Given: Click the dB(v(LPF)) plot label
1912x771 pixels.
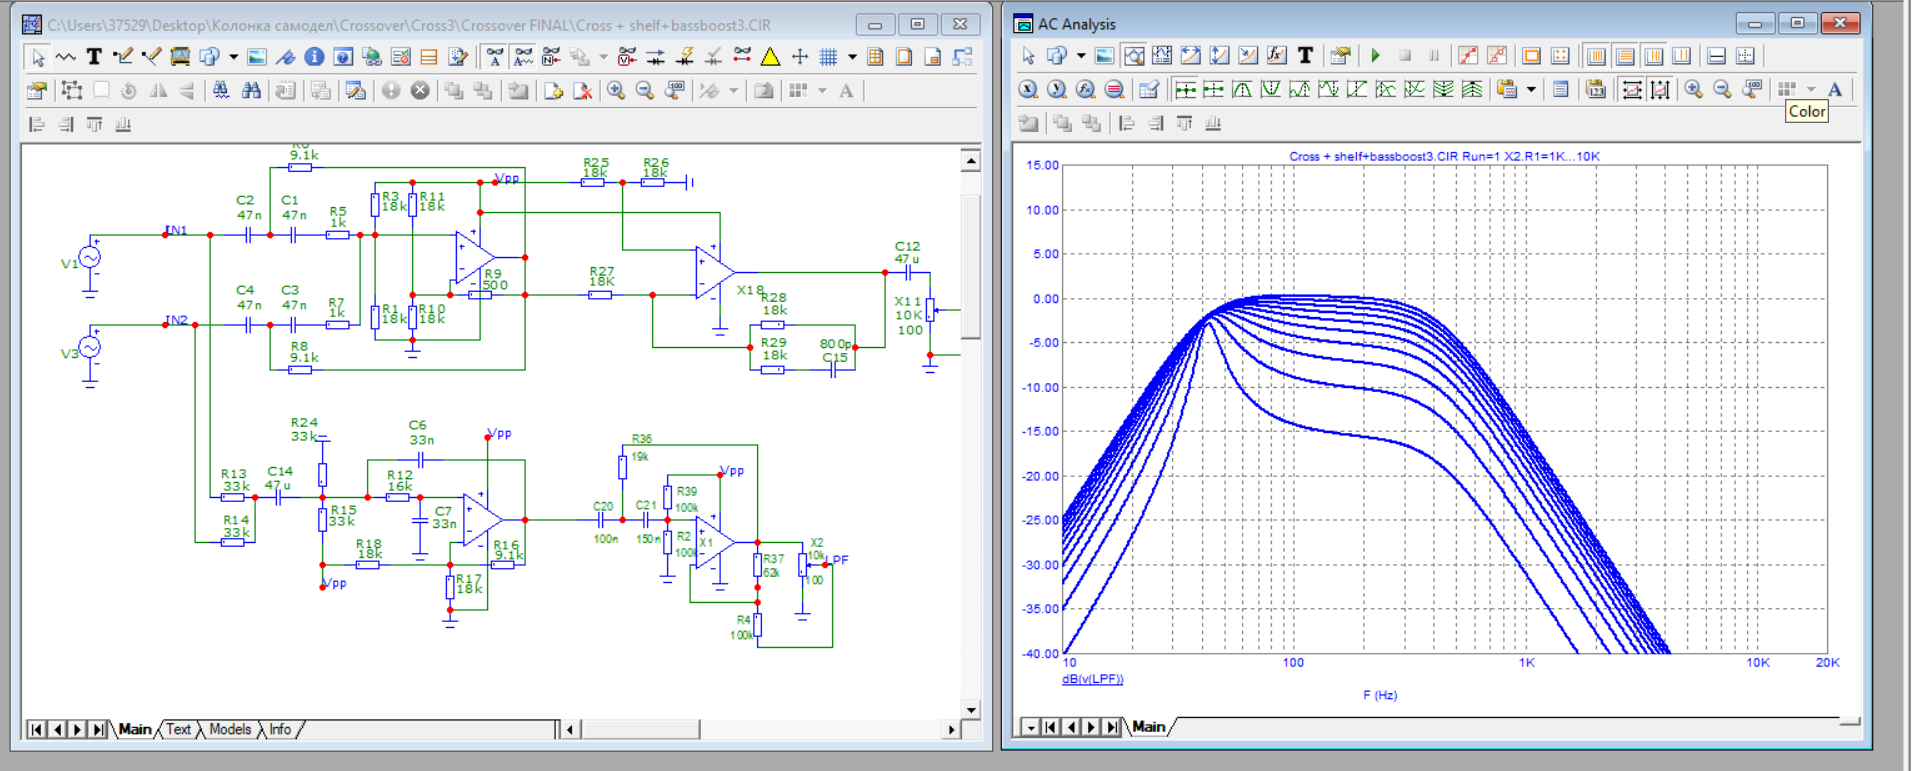Looking at the screenshot, I should 1093,679.
